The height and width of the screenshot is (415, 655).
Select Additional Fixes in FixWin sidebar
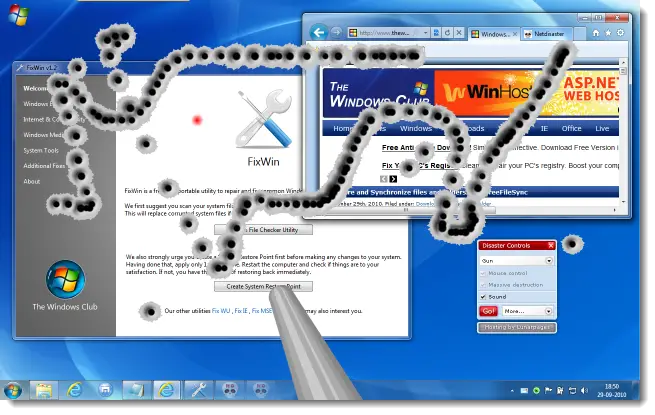(x=44, y=165)
